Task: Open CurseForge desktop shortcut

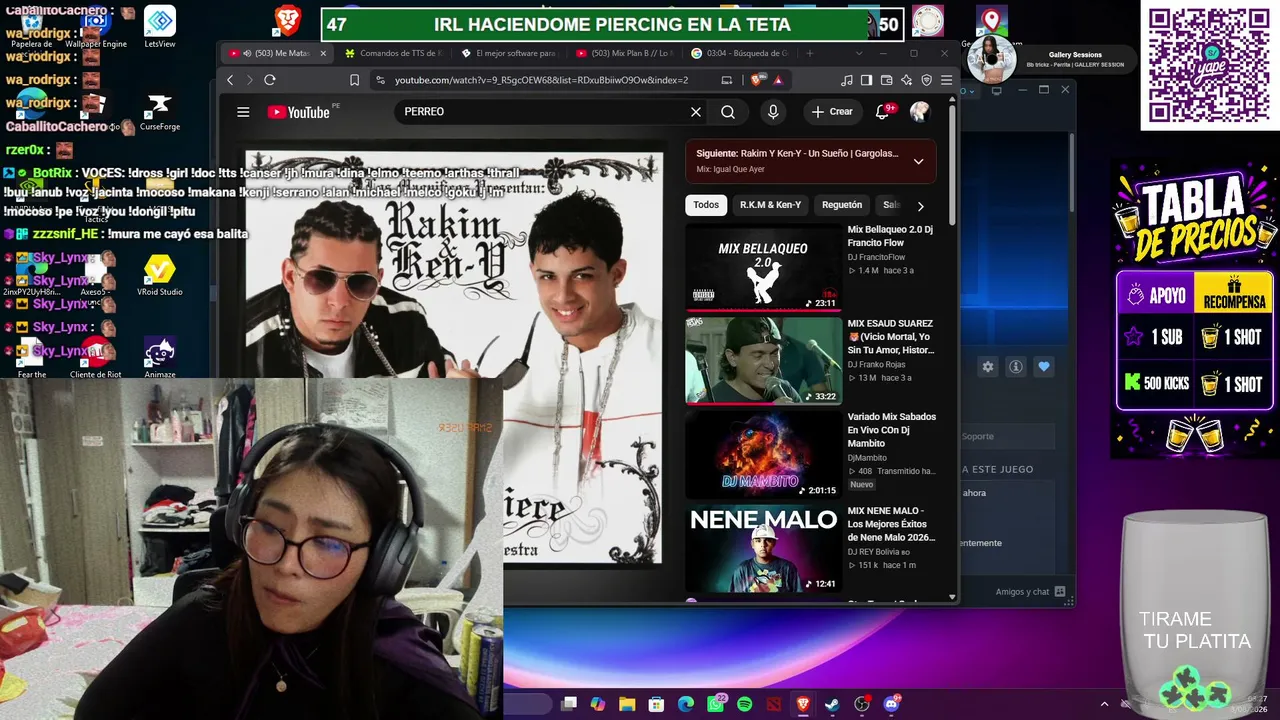Action: tap(159, 112)
